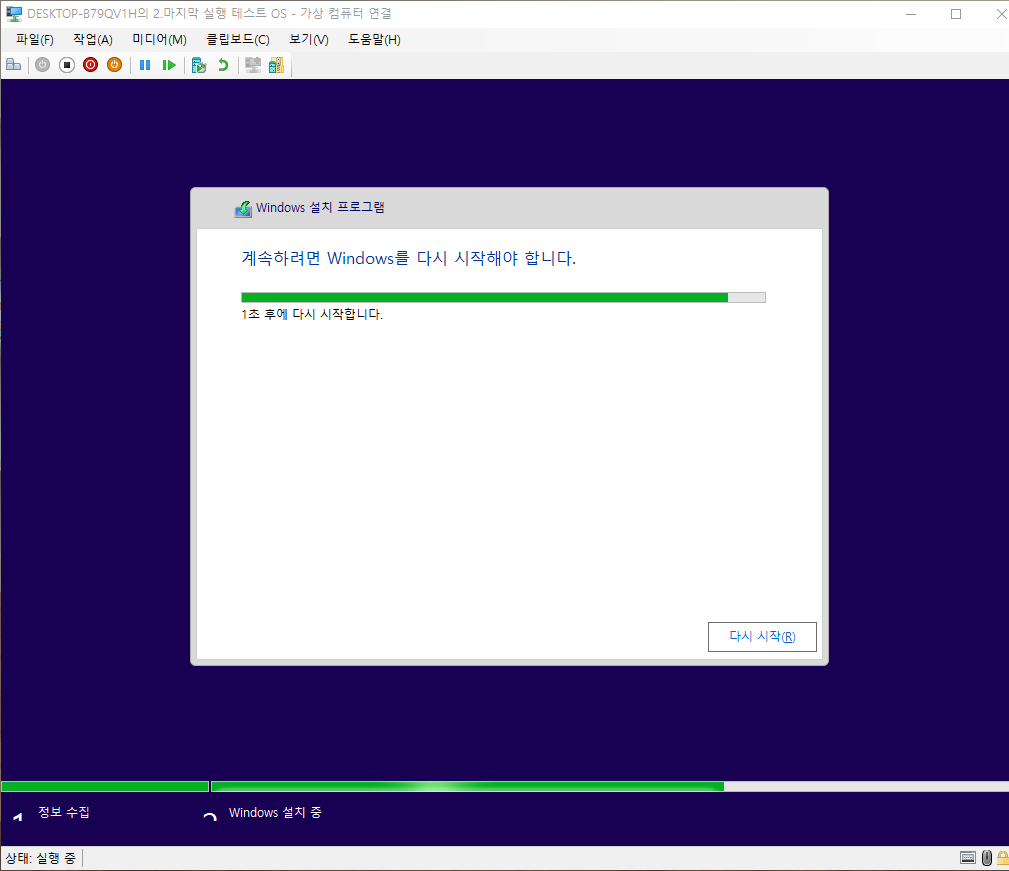Screen dimensions: 1009x871
Task: Click the completed 정보 수집 progress segment
Action: (105, 786)
